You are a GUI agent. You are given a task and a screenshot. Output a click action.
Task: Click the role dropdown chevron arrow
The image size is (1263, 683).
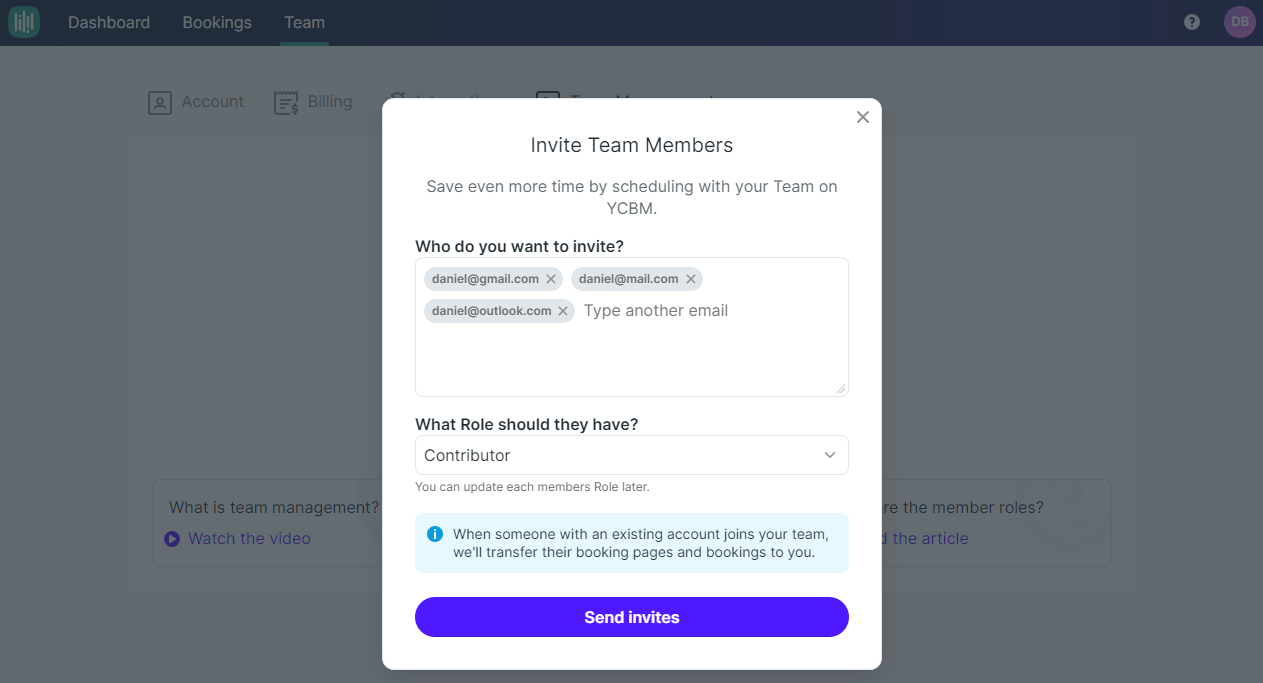coord(829,455)
